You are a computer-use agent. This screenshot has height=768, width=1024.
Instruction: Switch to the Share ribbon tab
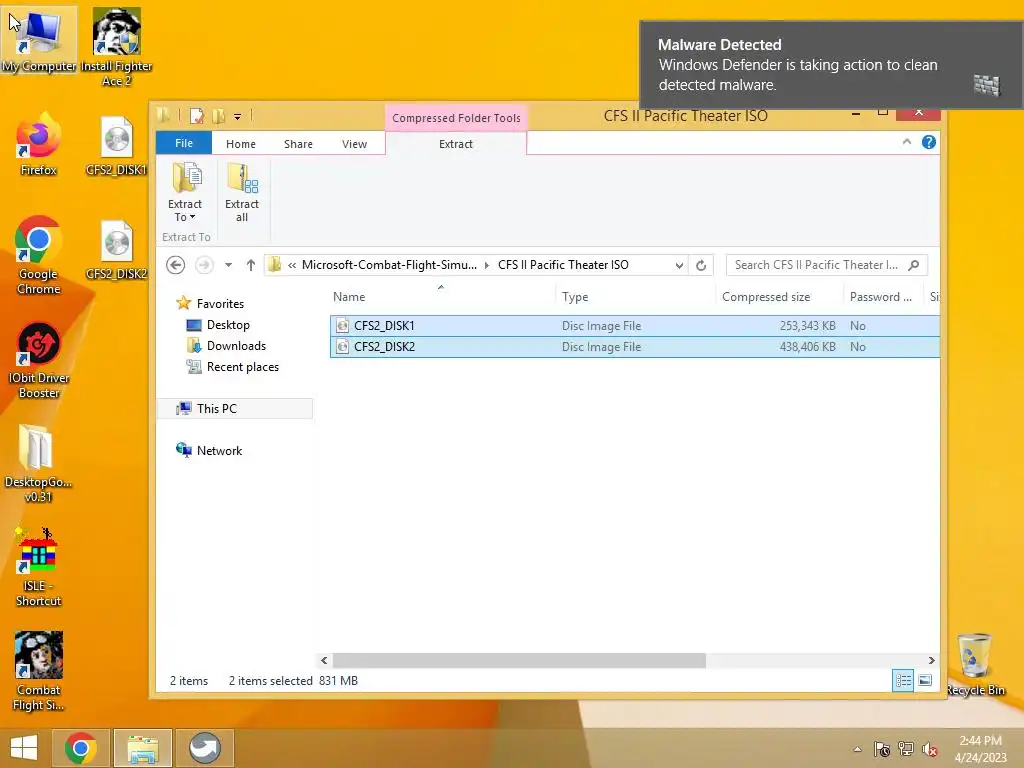tap(298, 144)
